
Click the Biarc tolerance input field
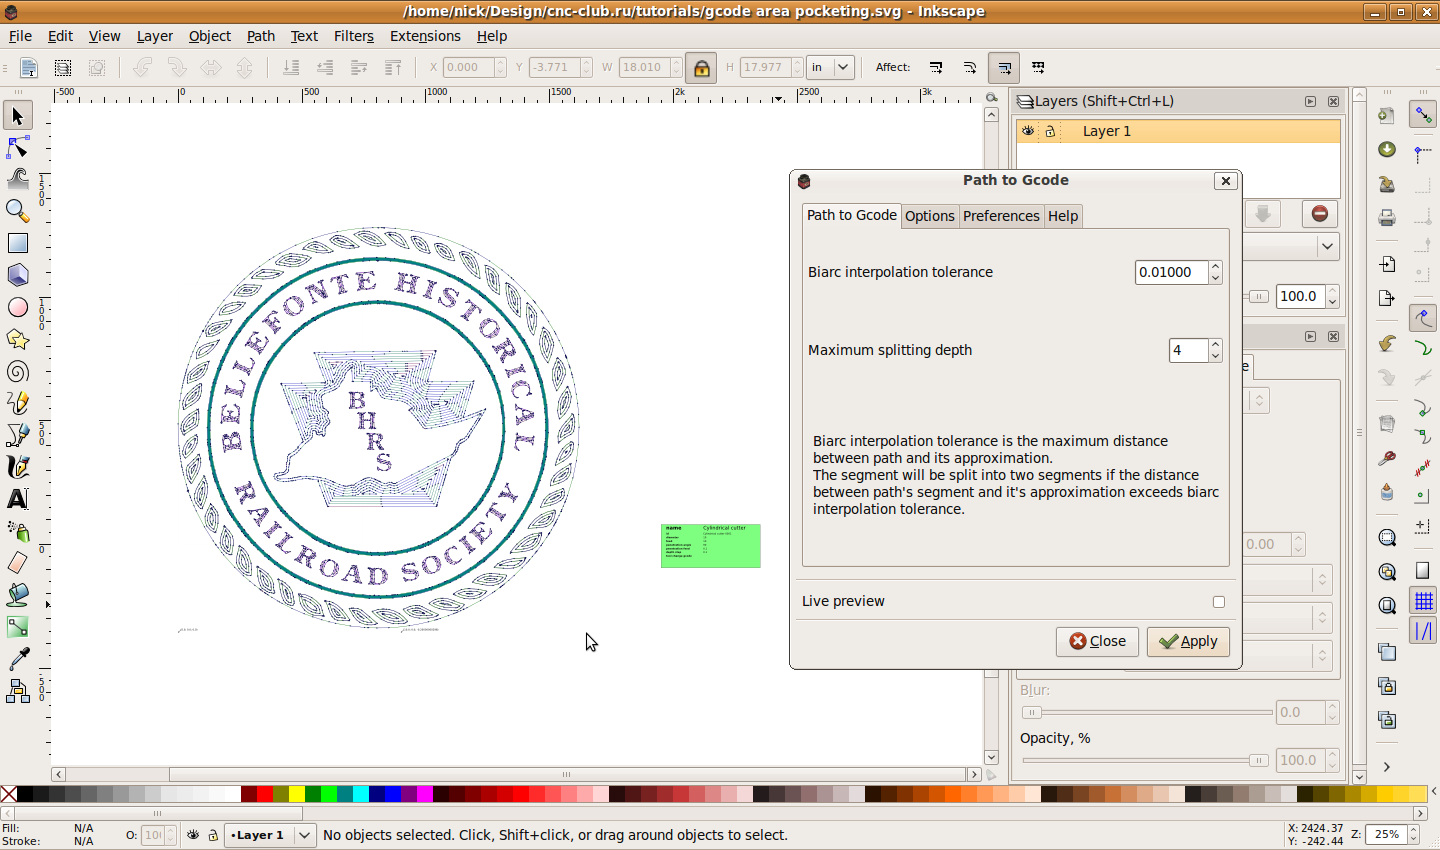click(1172, 272)
